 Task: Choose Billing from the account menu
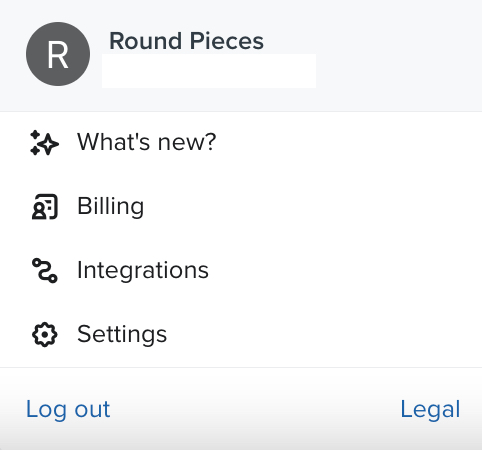[x=111, y=206]
